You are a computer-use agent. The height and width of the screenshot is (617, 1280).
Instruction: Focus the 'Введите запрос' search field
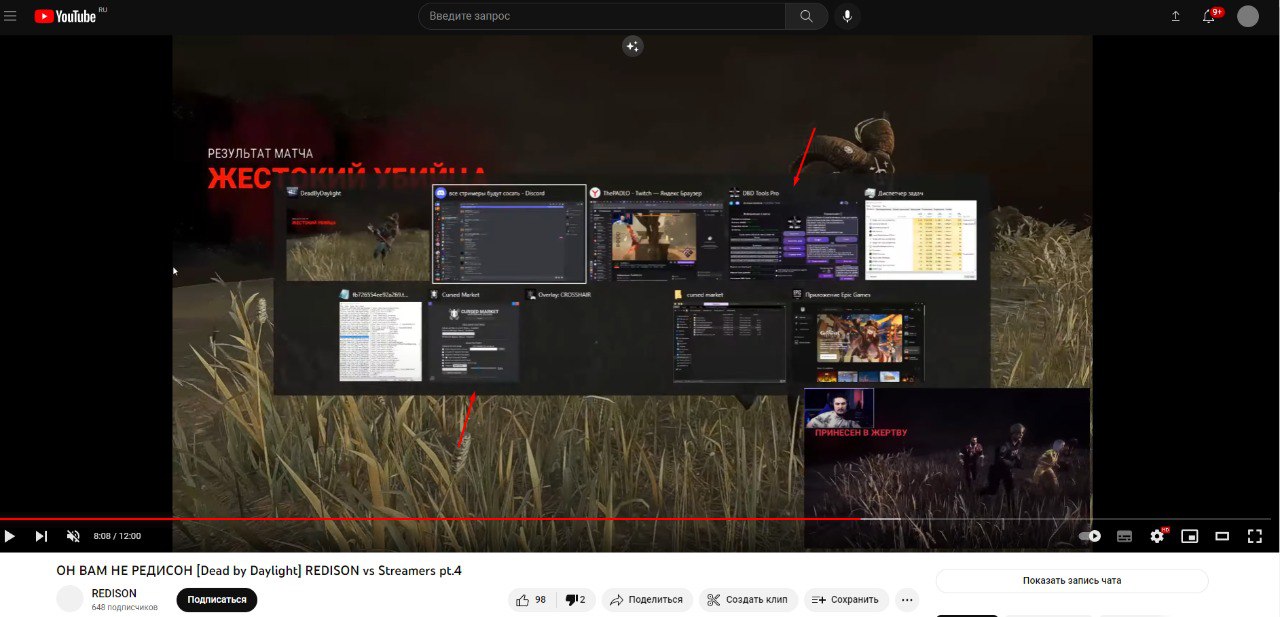pyautogui.click(x=601, y=16)
